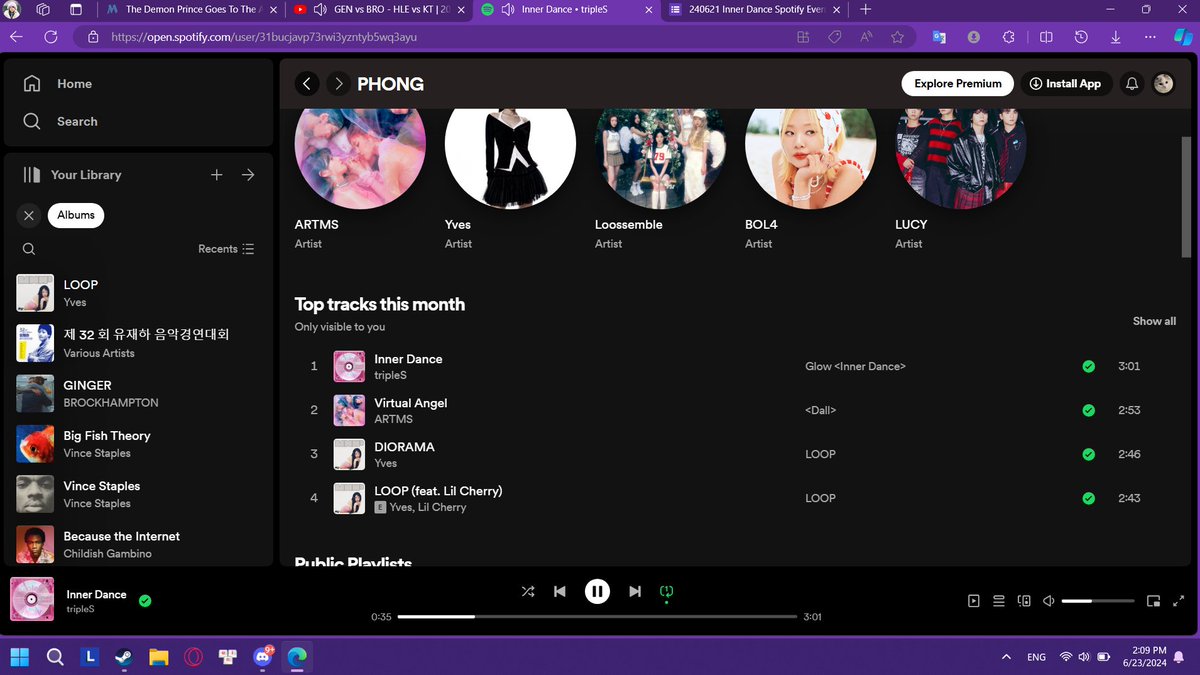Skip to the previous track
Viewport: 1200px width, 675px height.
(560, 592)
